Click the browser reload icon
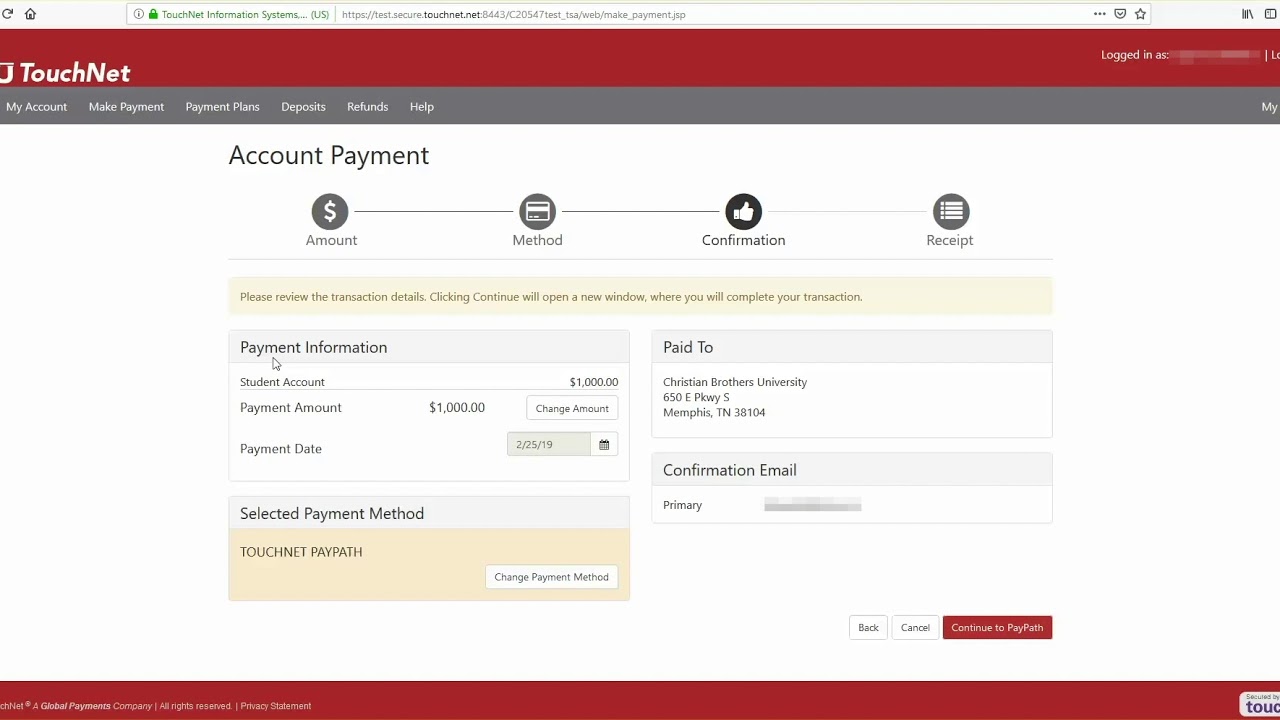Viewport: 1280px width, 720px height. pos(8,14)
